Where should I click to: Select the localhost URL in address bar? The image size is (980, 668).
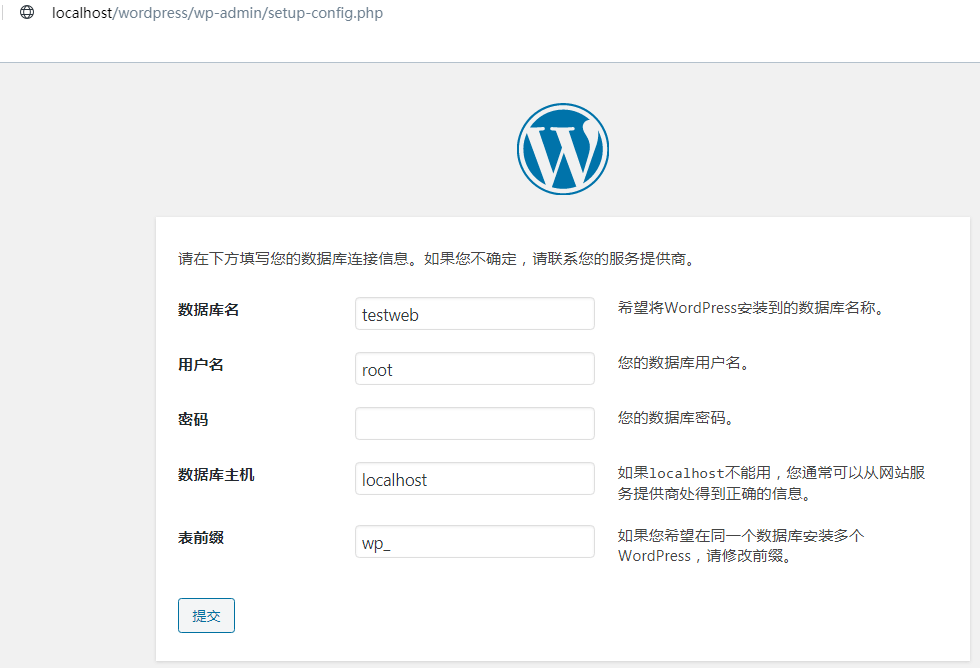(x=217, y=12)
